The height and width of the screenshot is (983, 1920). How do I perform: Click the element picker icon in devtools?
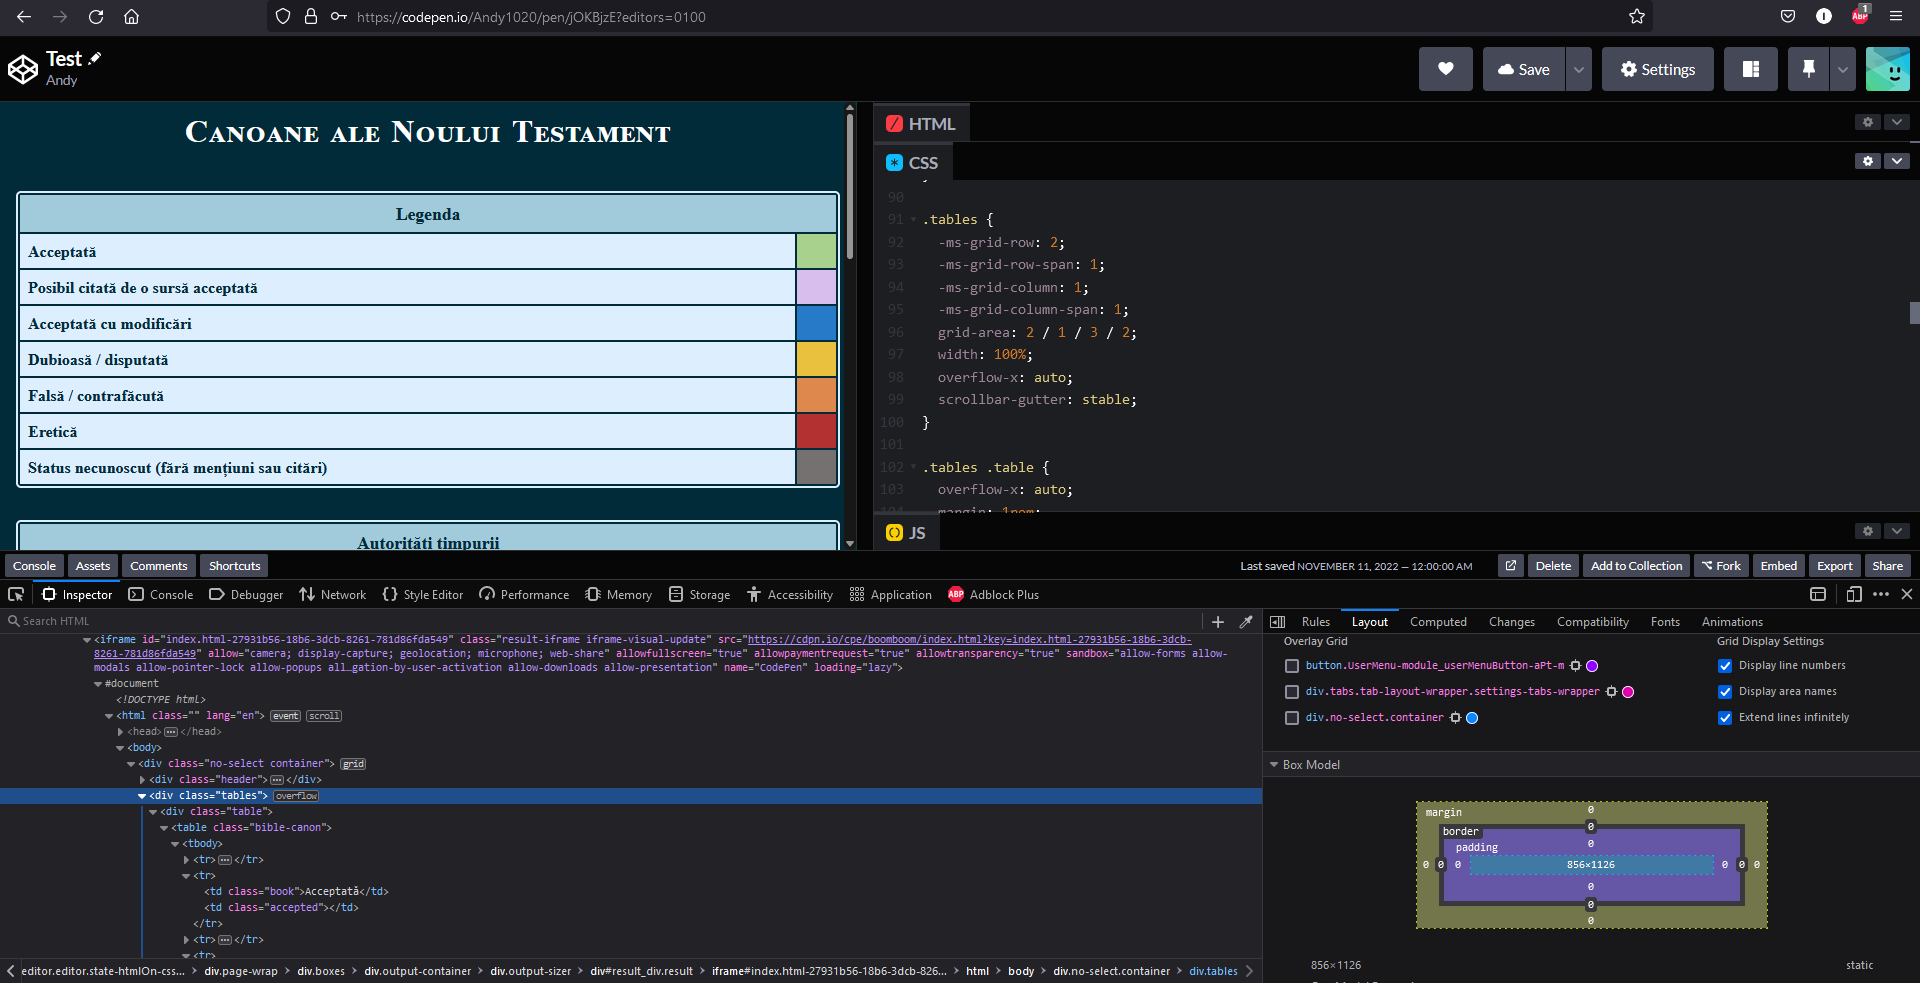click(x=16, y=594)
